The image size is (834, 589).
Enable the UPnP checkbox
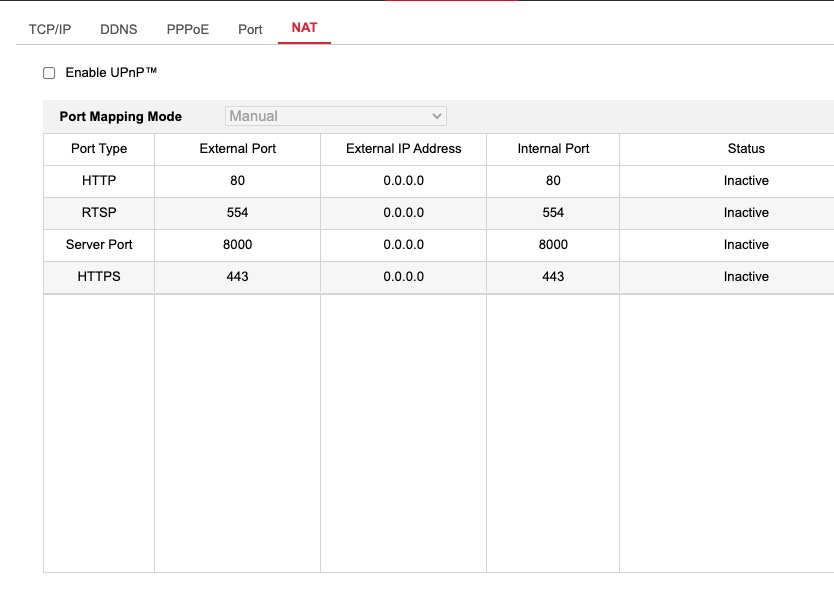(49, 73)
